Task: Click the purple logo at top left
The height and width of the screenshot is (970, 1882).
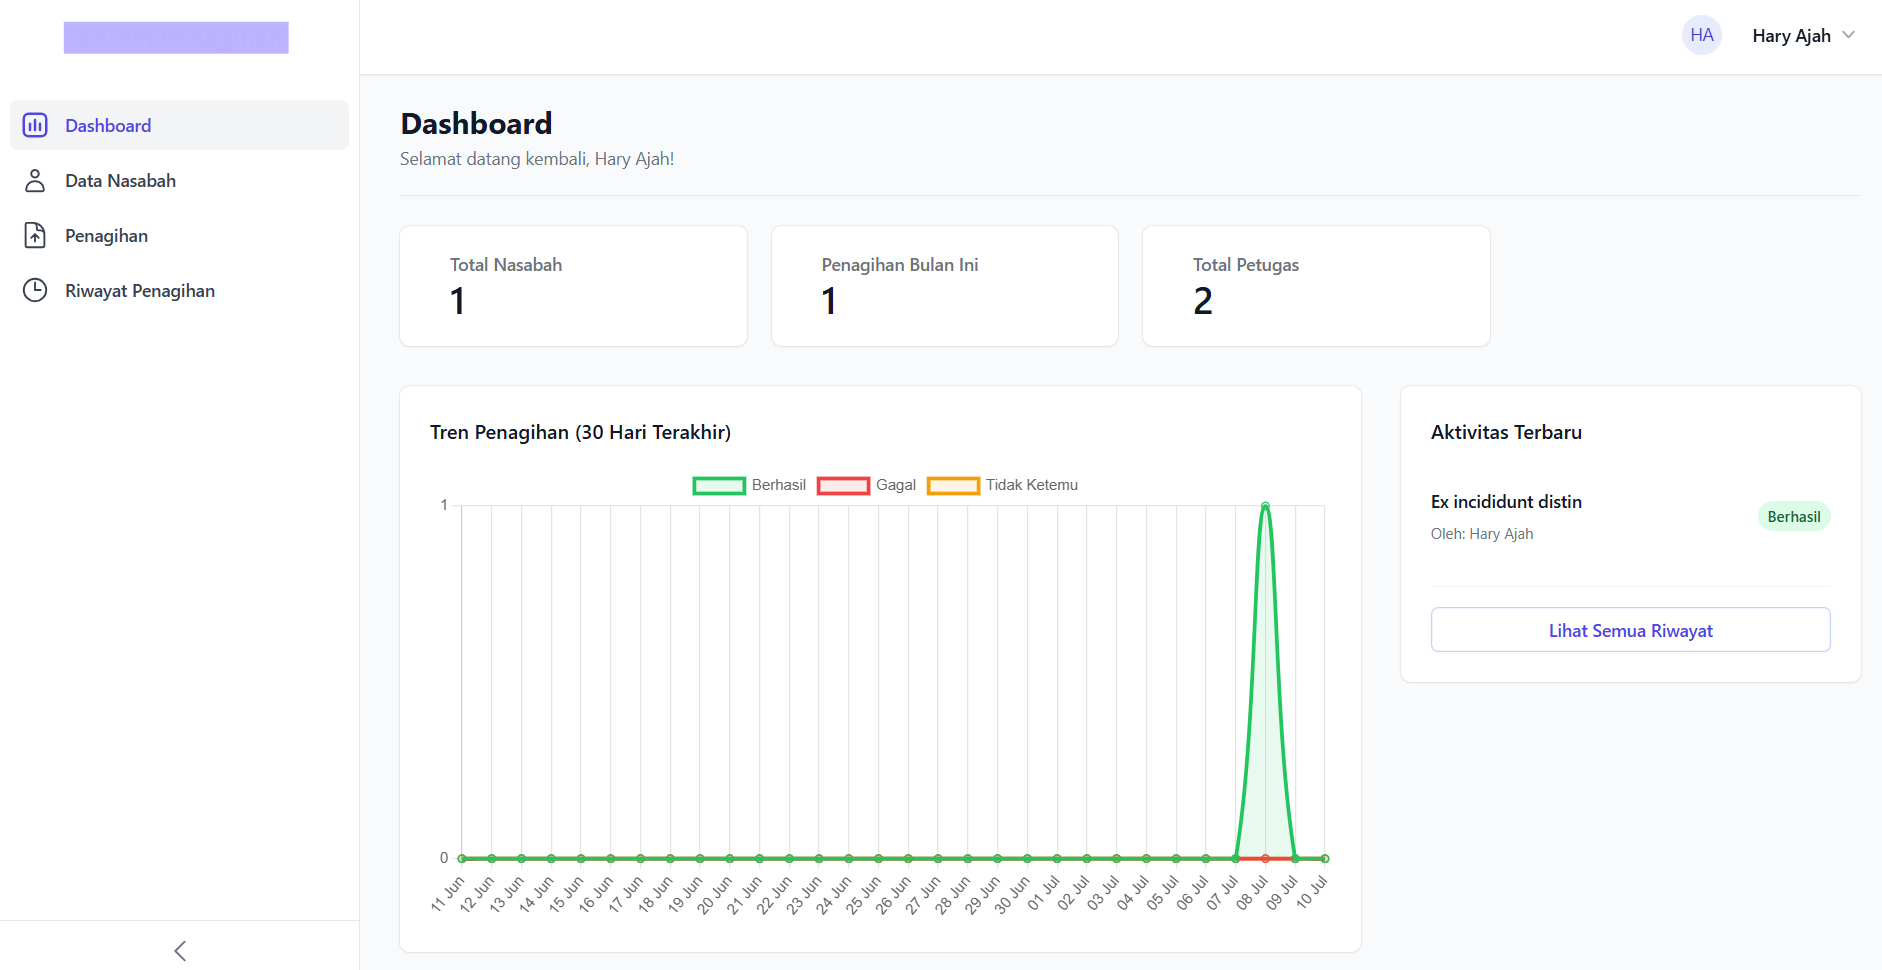Action: 176,37
